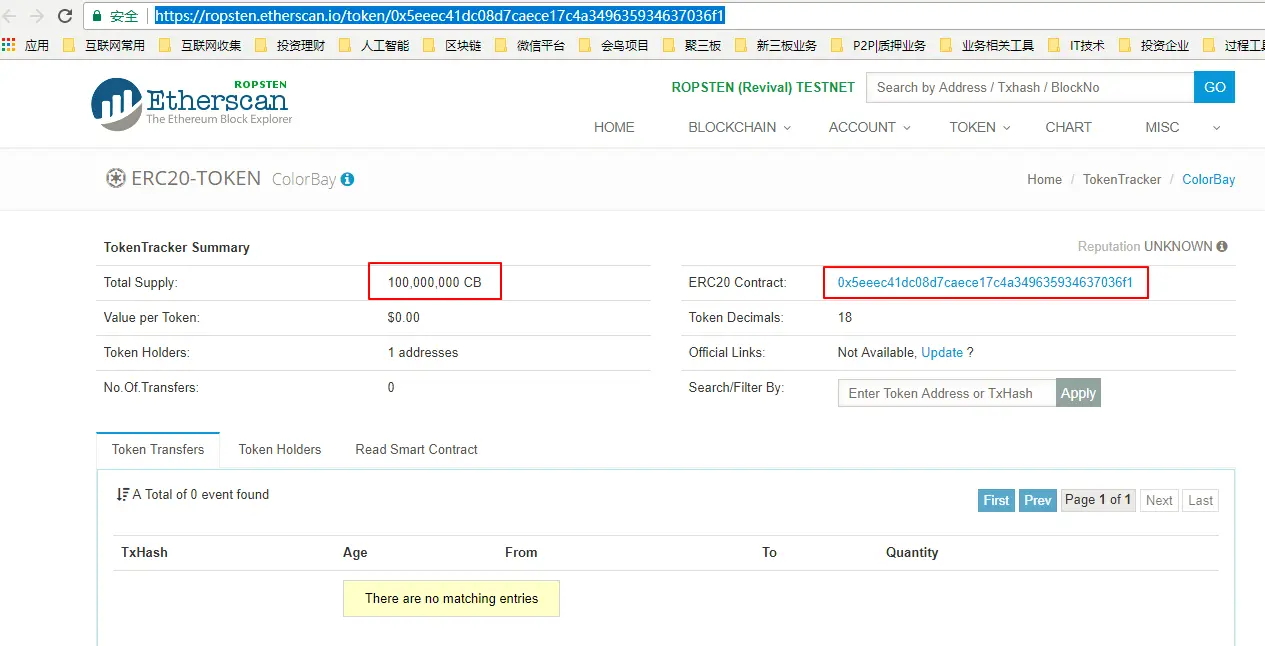Viewport: 1265px width, 646px height.
Task: Switch to Token Transfers tab
Action: 158,449
